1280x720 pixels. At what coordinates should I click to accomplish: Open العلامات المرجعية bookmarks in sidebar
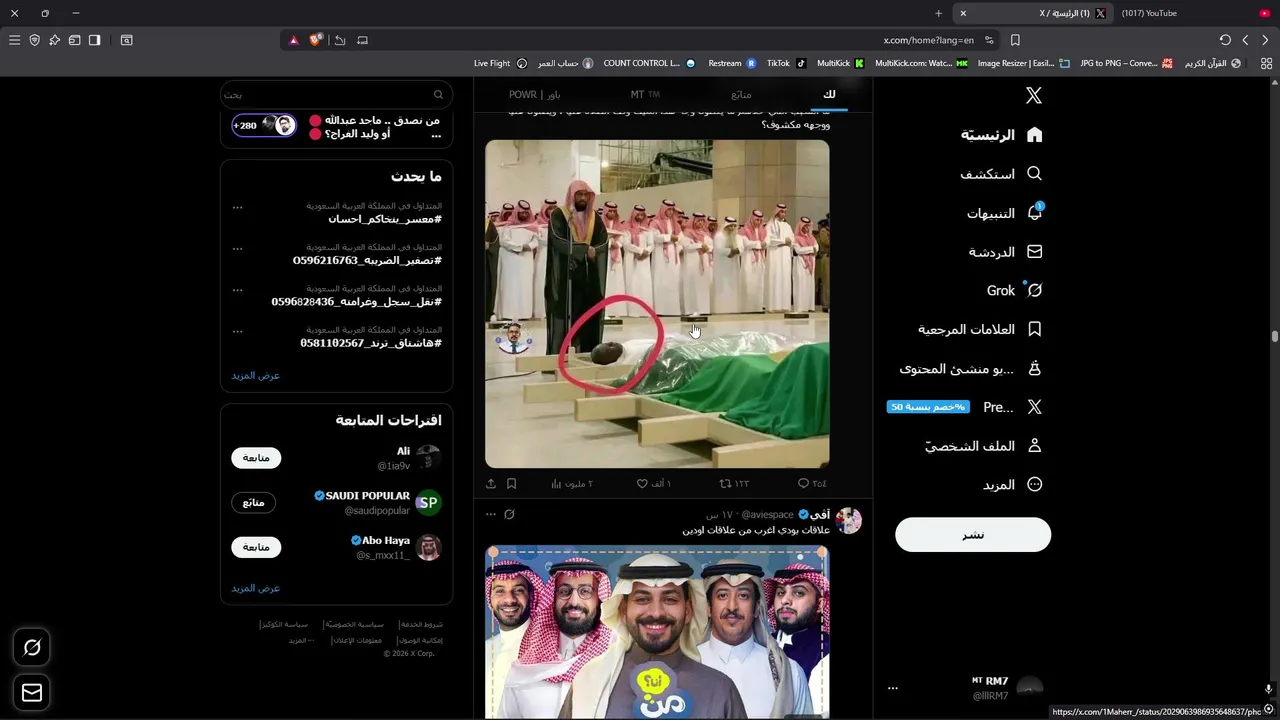click(x=981, y=329)
